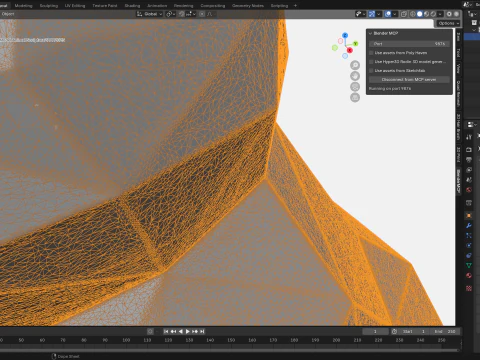Click the green Y axis gizmo ball
The width and height of the screenshot is (480, 360).
pos(355,44)
